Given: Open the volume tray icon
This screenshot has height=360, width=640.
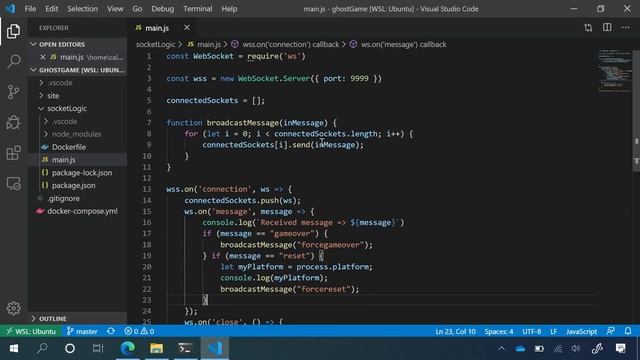Looking at the screenshot, I should pos(576,348).
